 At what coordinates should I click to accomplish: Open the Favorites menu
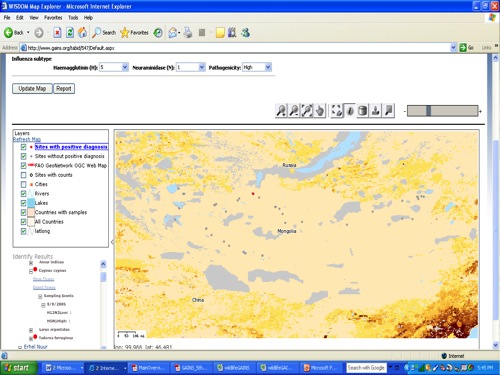click(53, 18)
